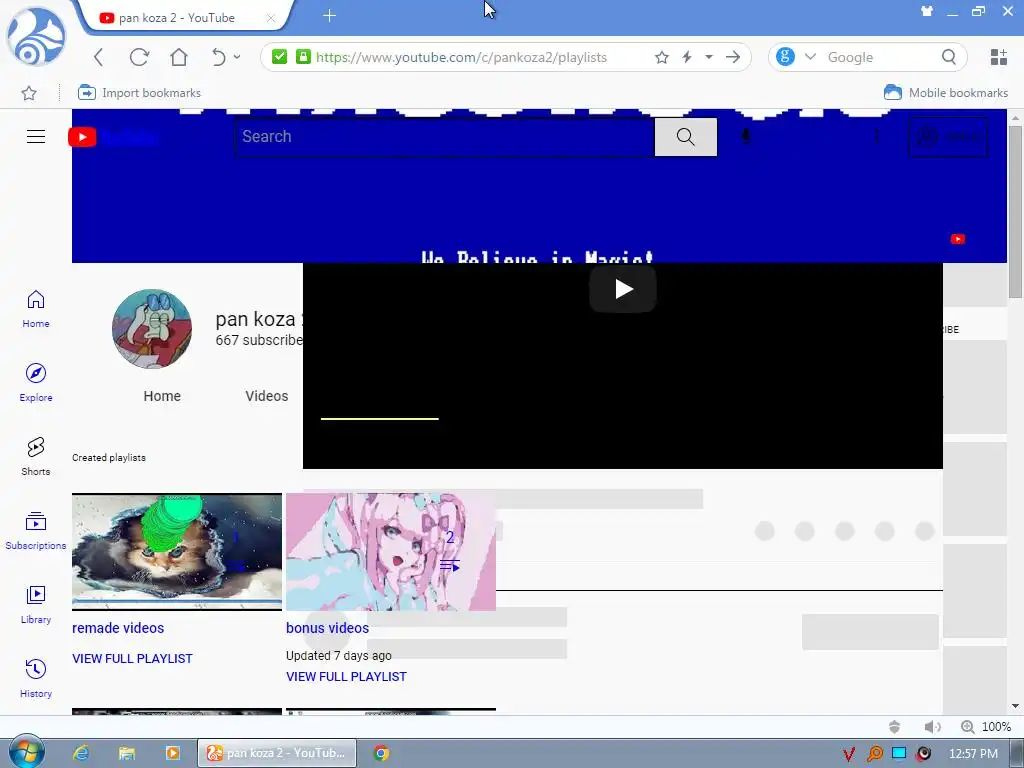Click the go forward arrow in address bar
The height and width of the screenshot is (768, 1024).
(733, 57)
